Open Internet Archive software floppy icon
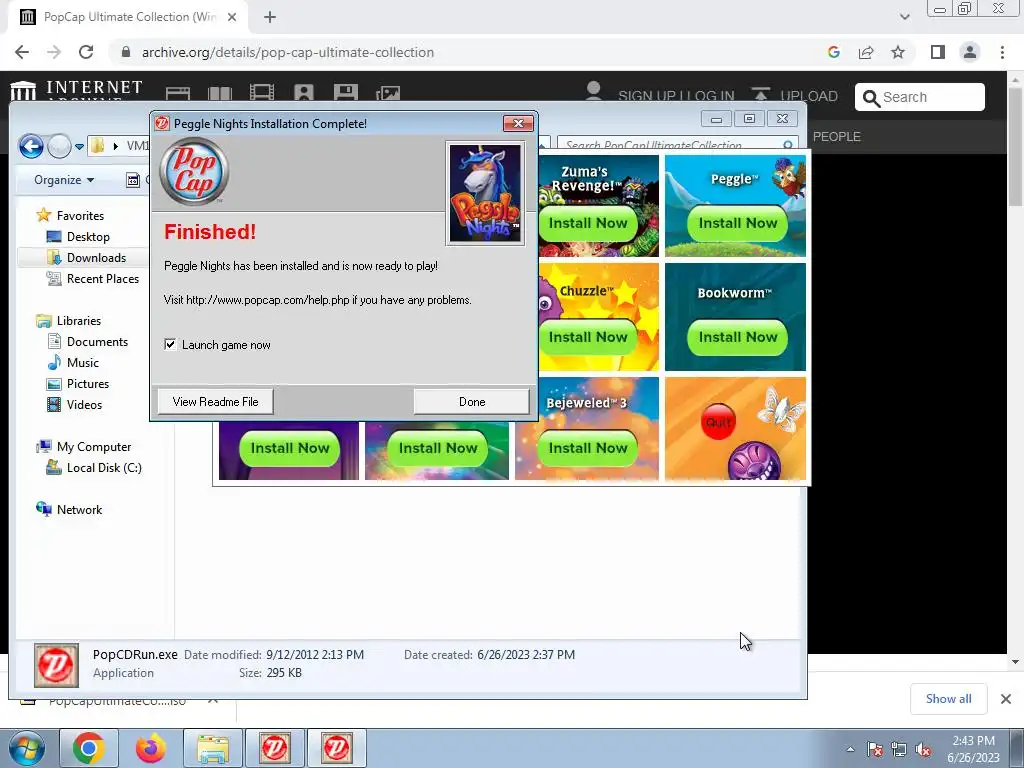Screen dimensions: 1024x768 tap(345, 93)
